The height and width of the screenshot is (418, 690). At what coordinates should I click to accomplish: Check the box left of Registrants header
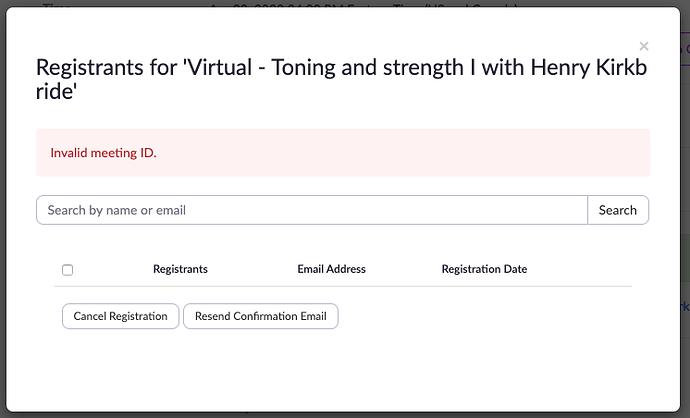[x=68, y=270]
